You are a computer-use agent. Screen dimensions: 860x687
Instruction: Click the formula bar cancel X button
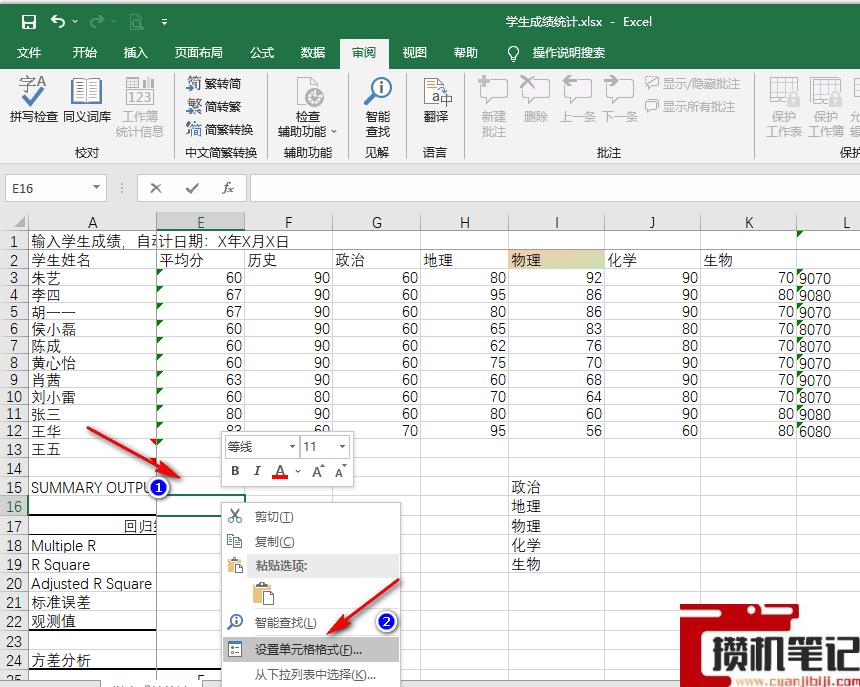point(156,189)
